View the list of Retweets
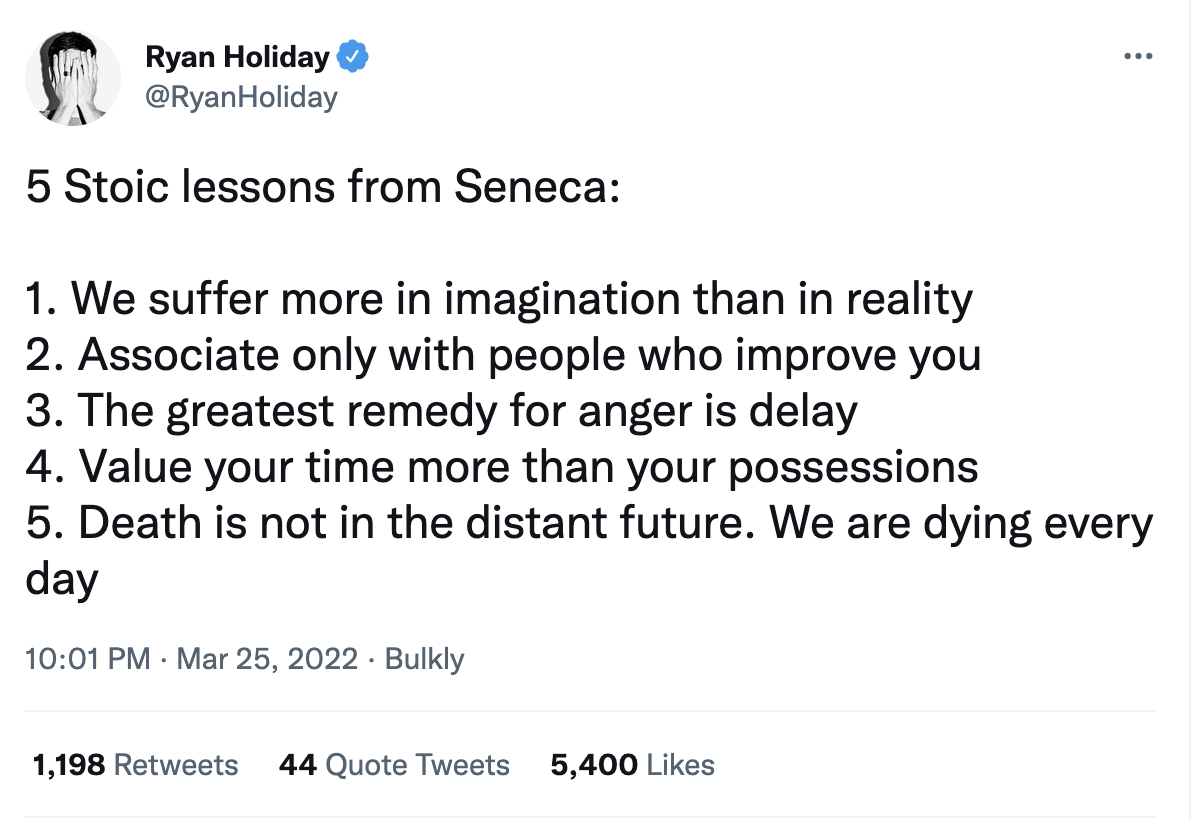The image size is (1192, 820). 176,766
